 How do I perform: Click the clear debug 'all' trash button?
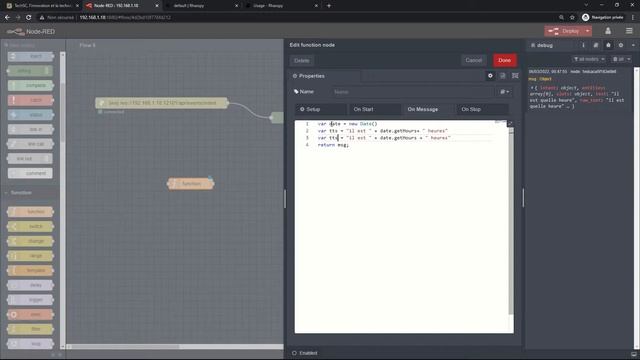point(618,59)
